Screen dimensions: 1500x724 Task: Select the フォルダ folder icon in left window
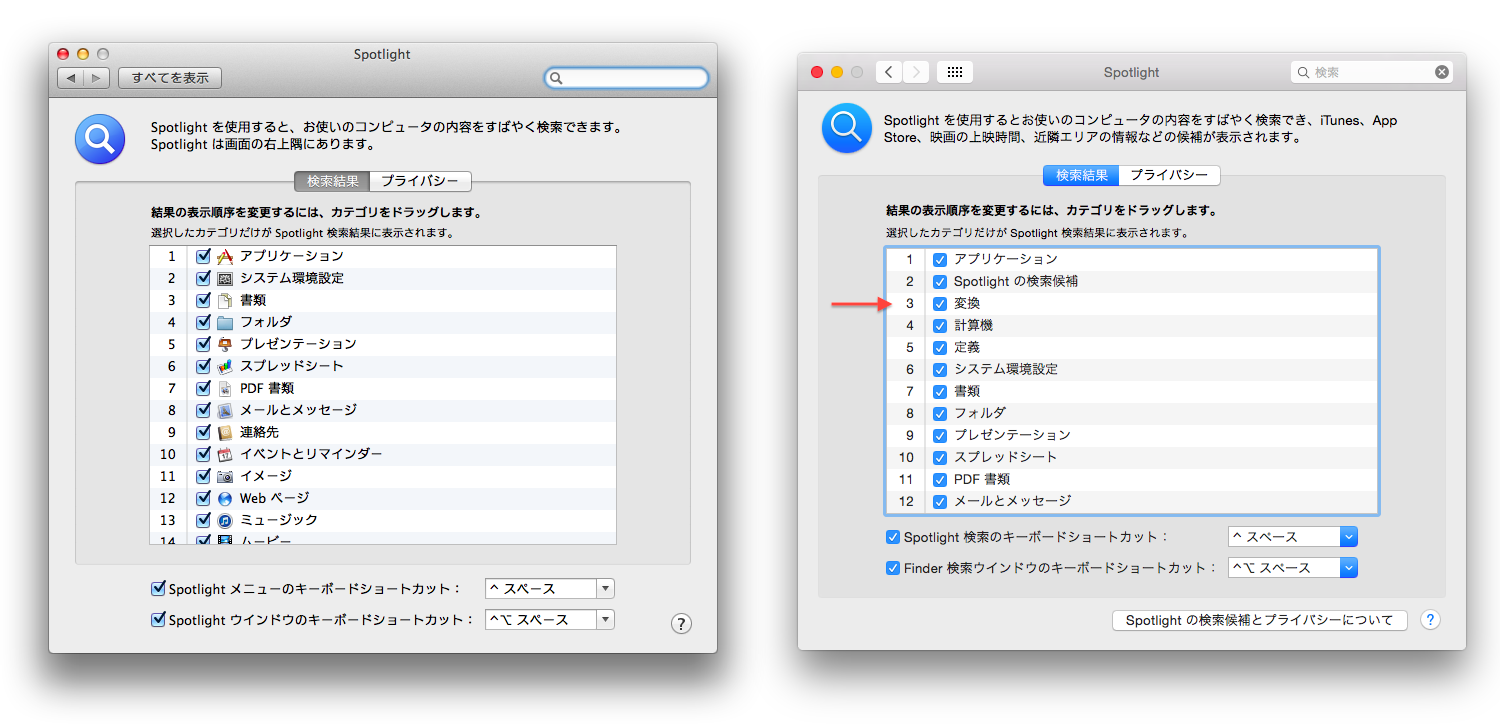click(x=225, y=323)
